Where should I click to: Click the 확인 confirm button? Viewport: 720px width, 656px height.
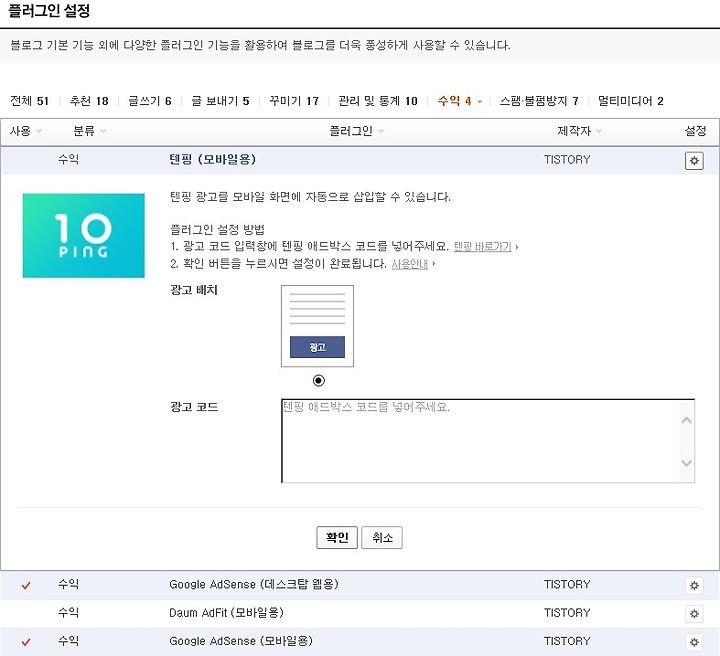pos(337,538)
